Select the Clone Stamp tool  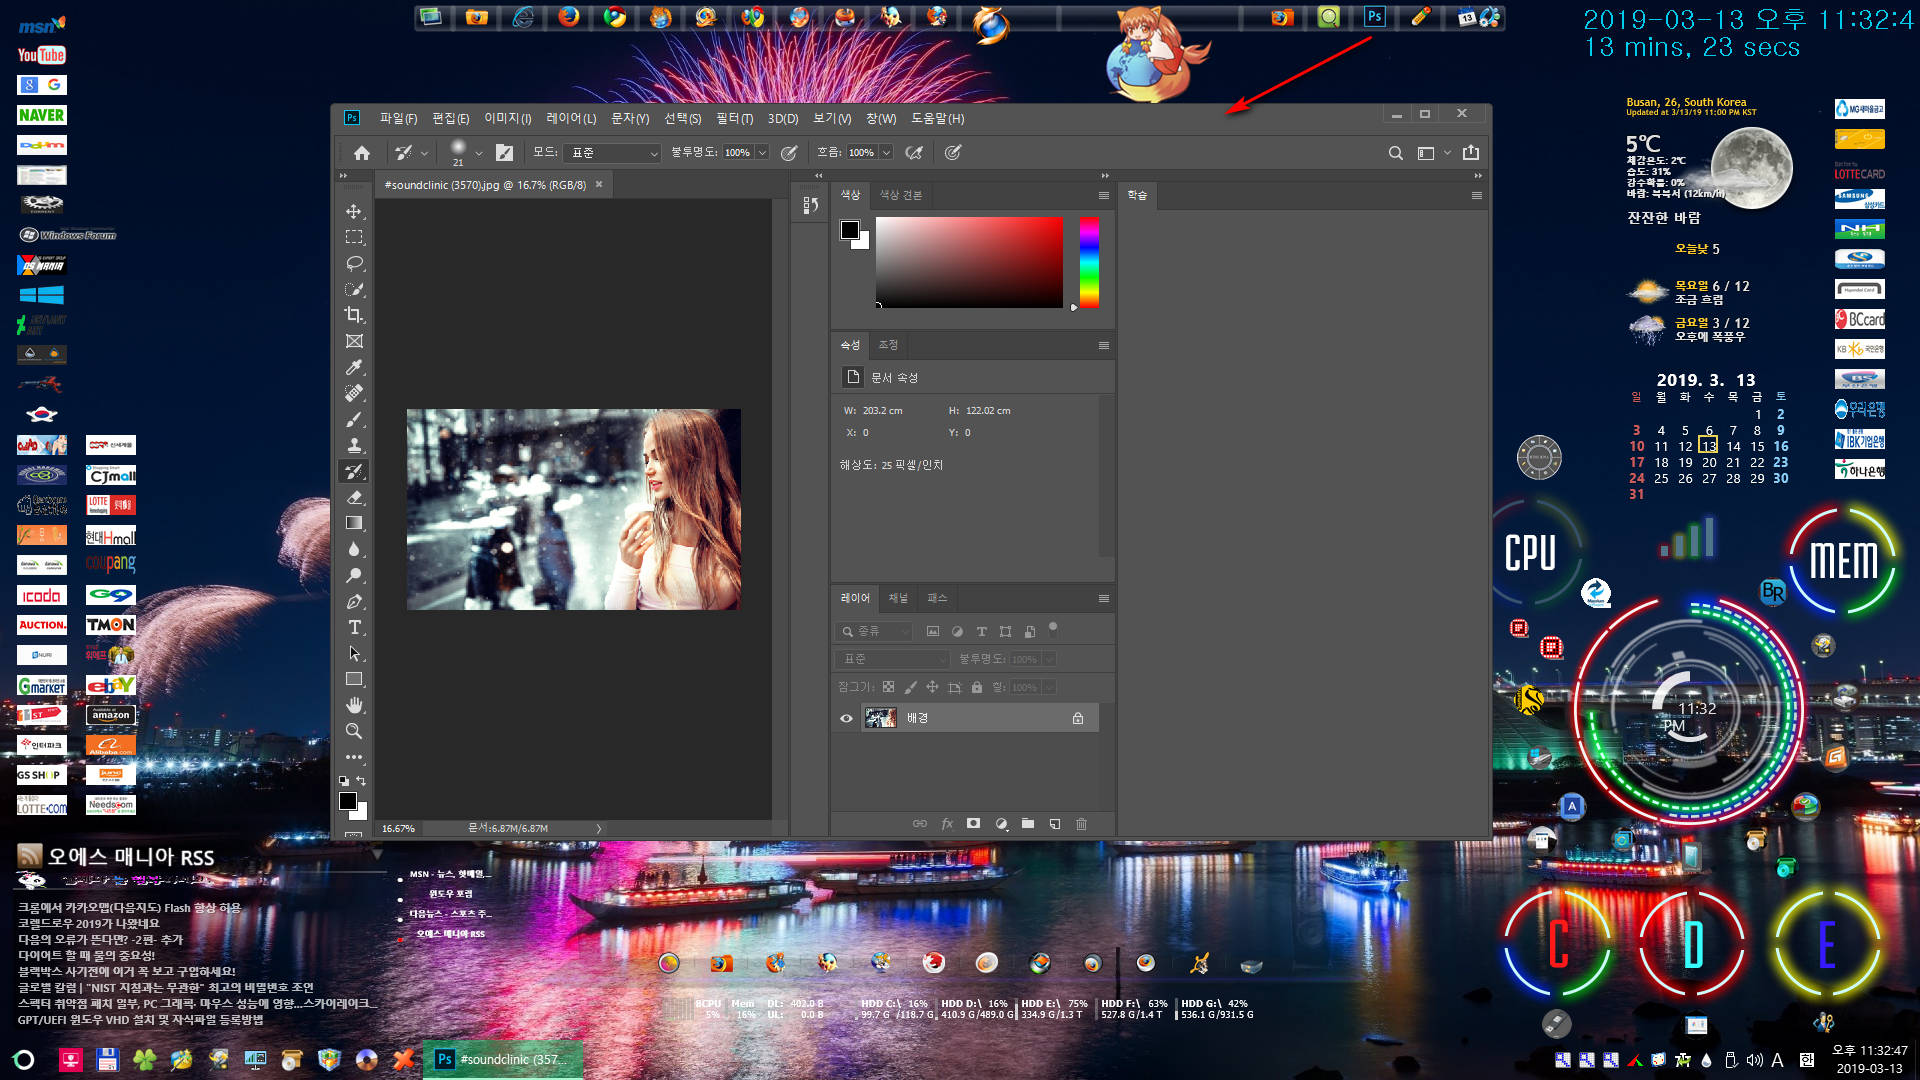point(354,445)
